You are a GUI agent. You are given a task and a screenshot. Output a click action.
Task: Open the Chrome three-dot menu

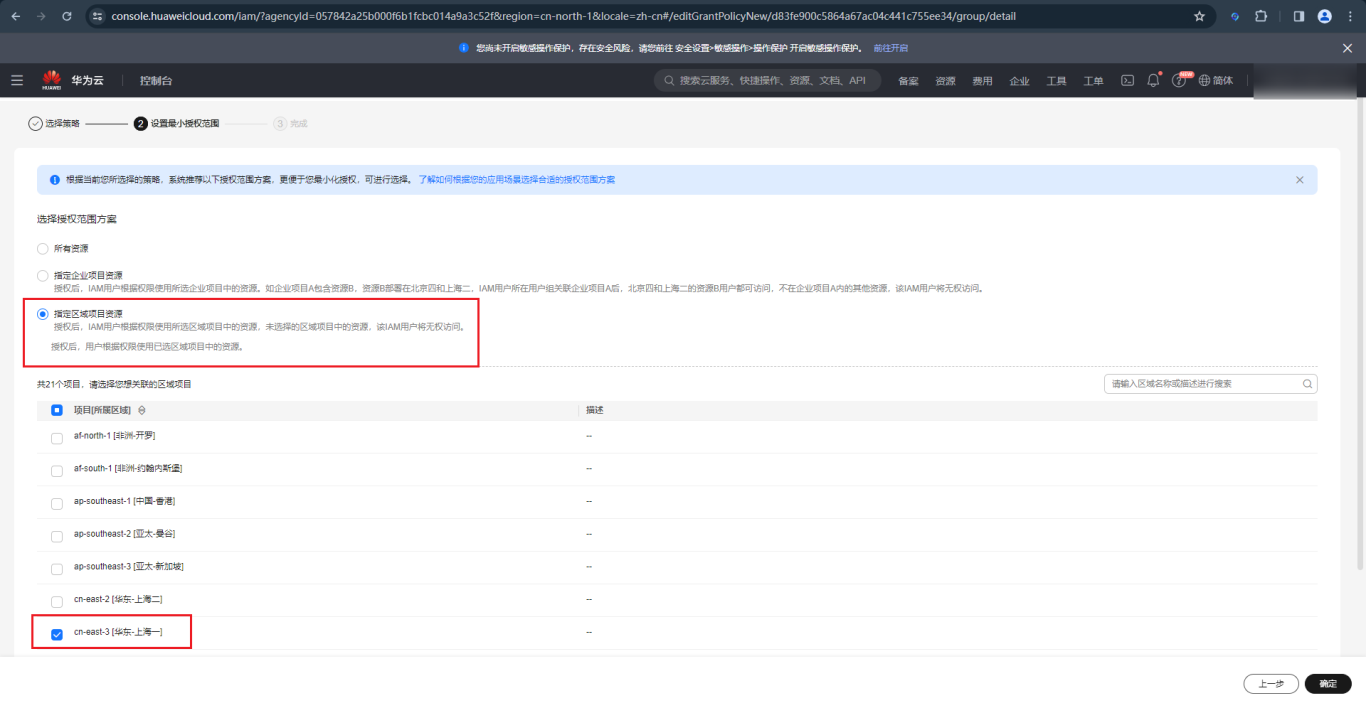(x=1350, y=16)
